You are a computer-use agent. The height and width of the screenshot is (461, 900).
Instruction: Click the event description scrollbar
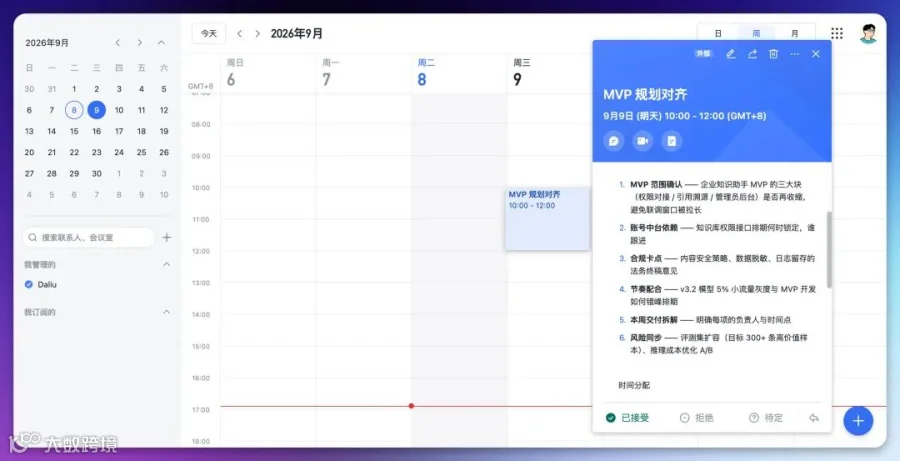(x=829, y=249)
